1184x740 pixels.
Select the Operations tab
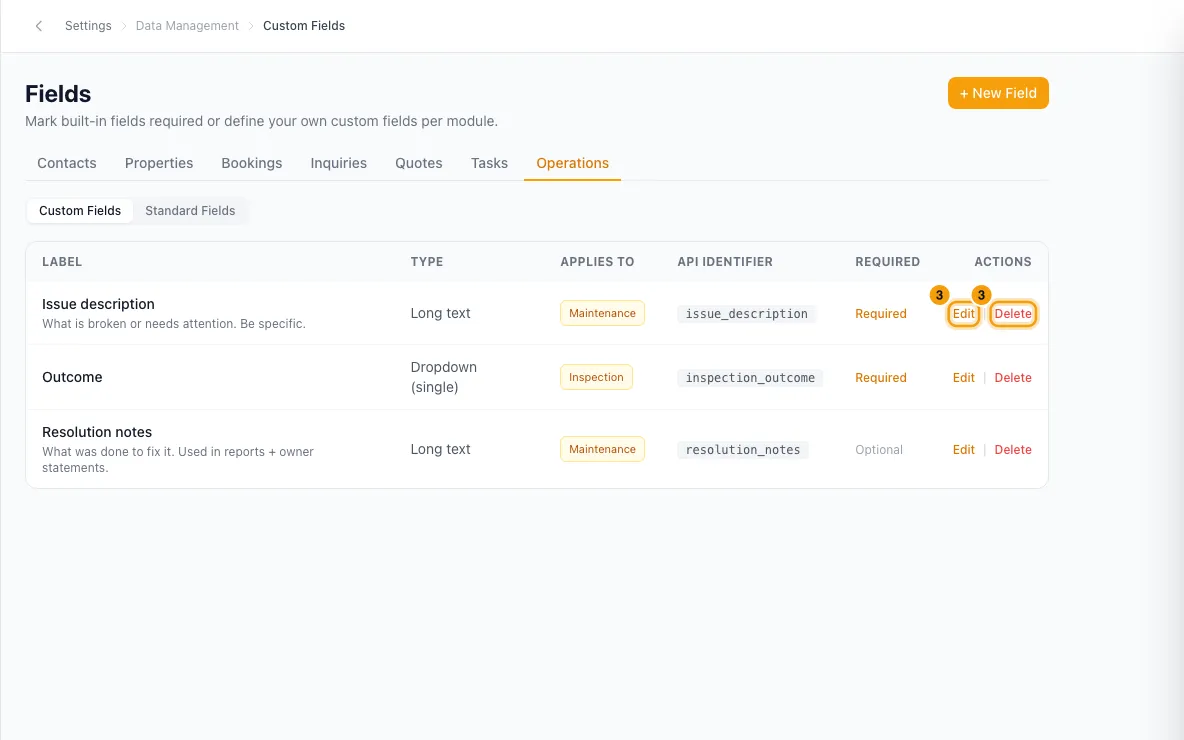(x=572, y=163)
